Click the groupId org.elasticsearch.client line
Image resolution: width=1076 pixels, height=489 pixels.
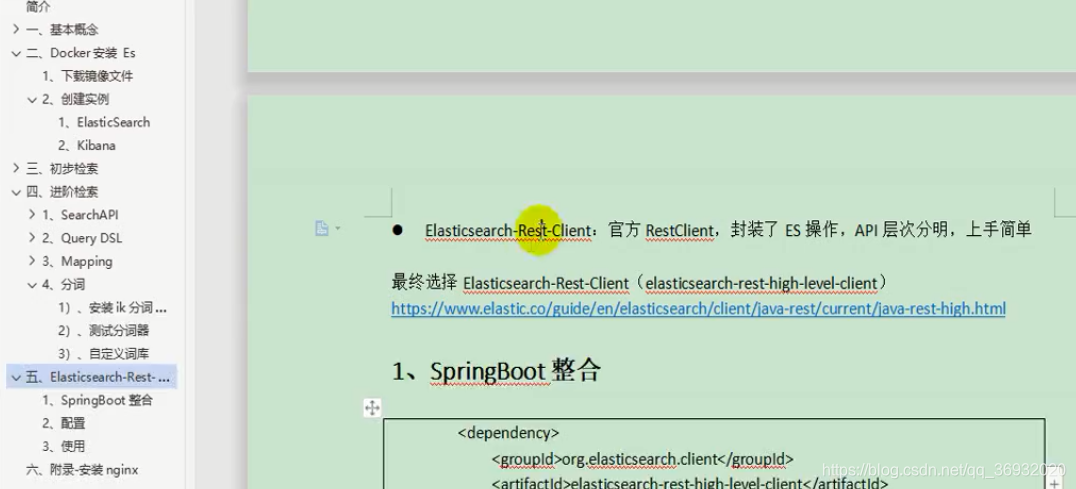[642, 459]
